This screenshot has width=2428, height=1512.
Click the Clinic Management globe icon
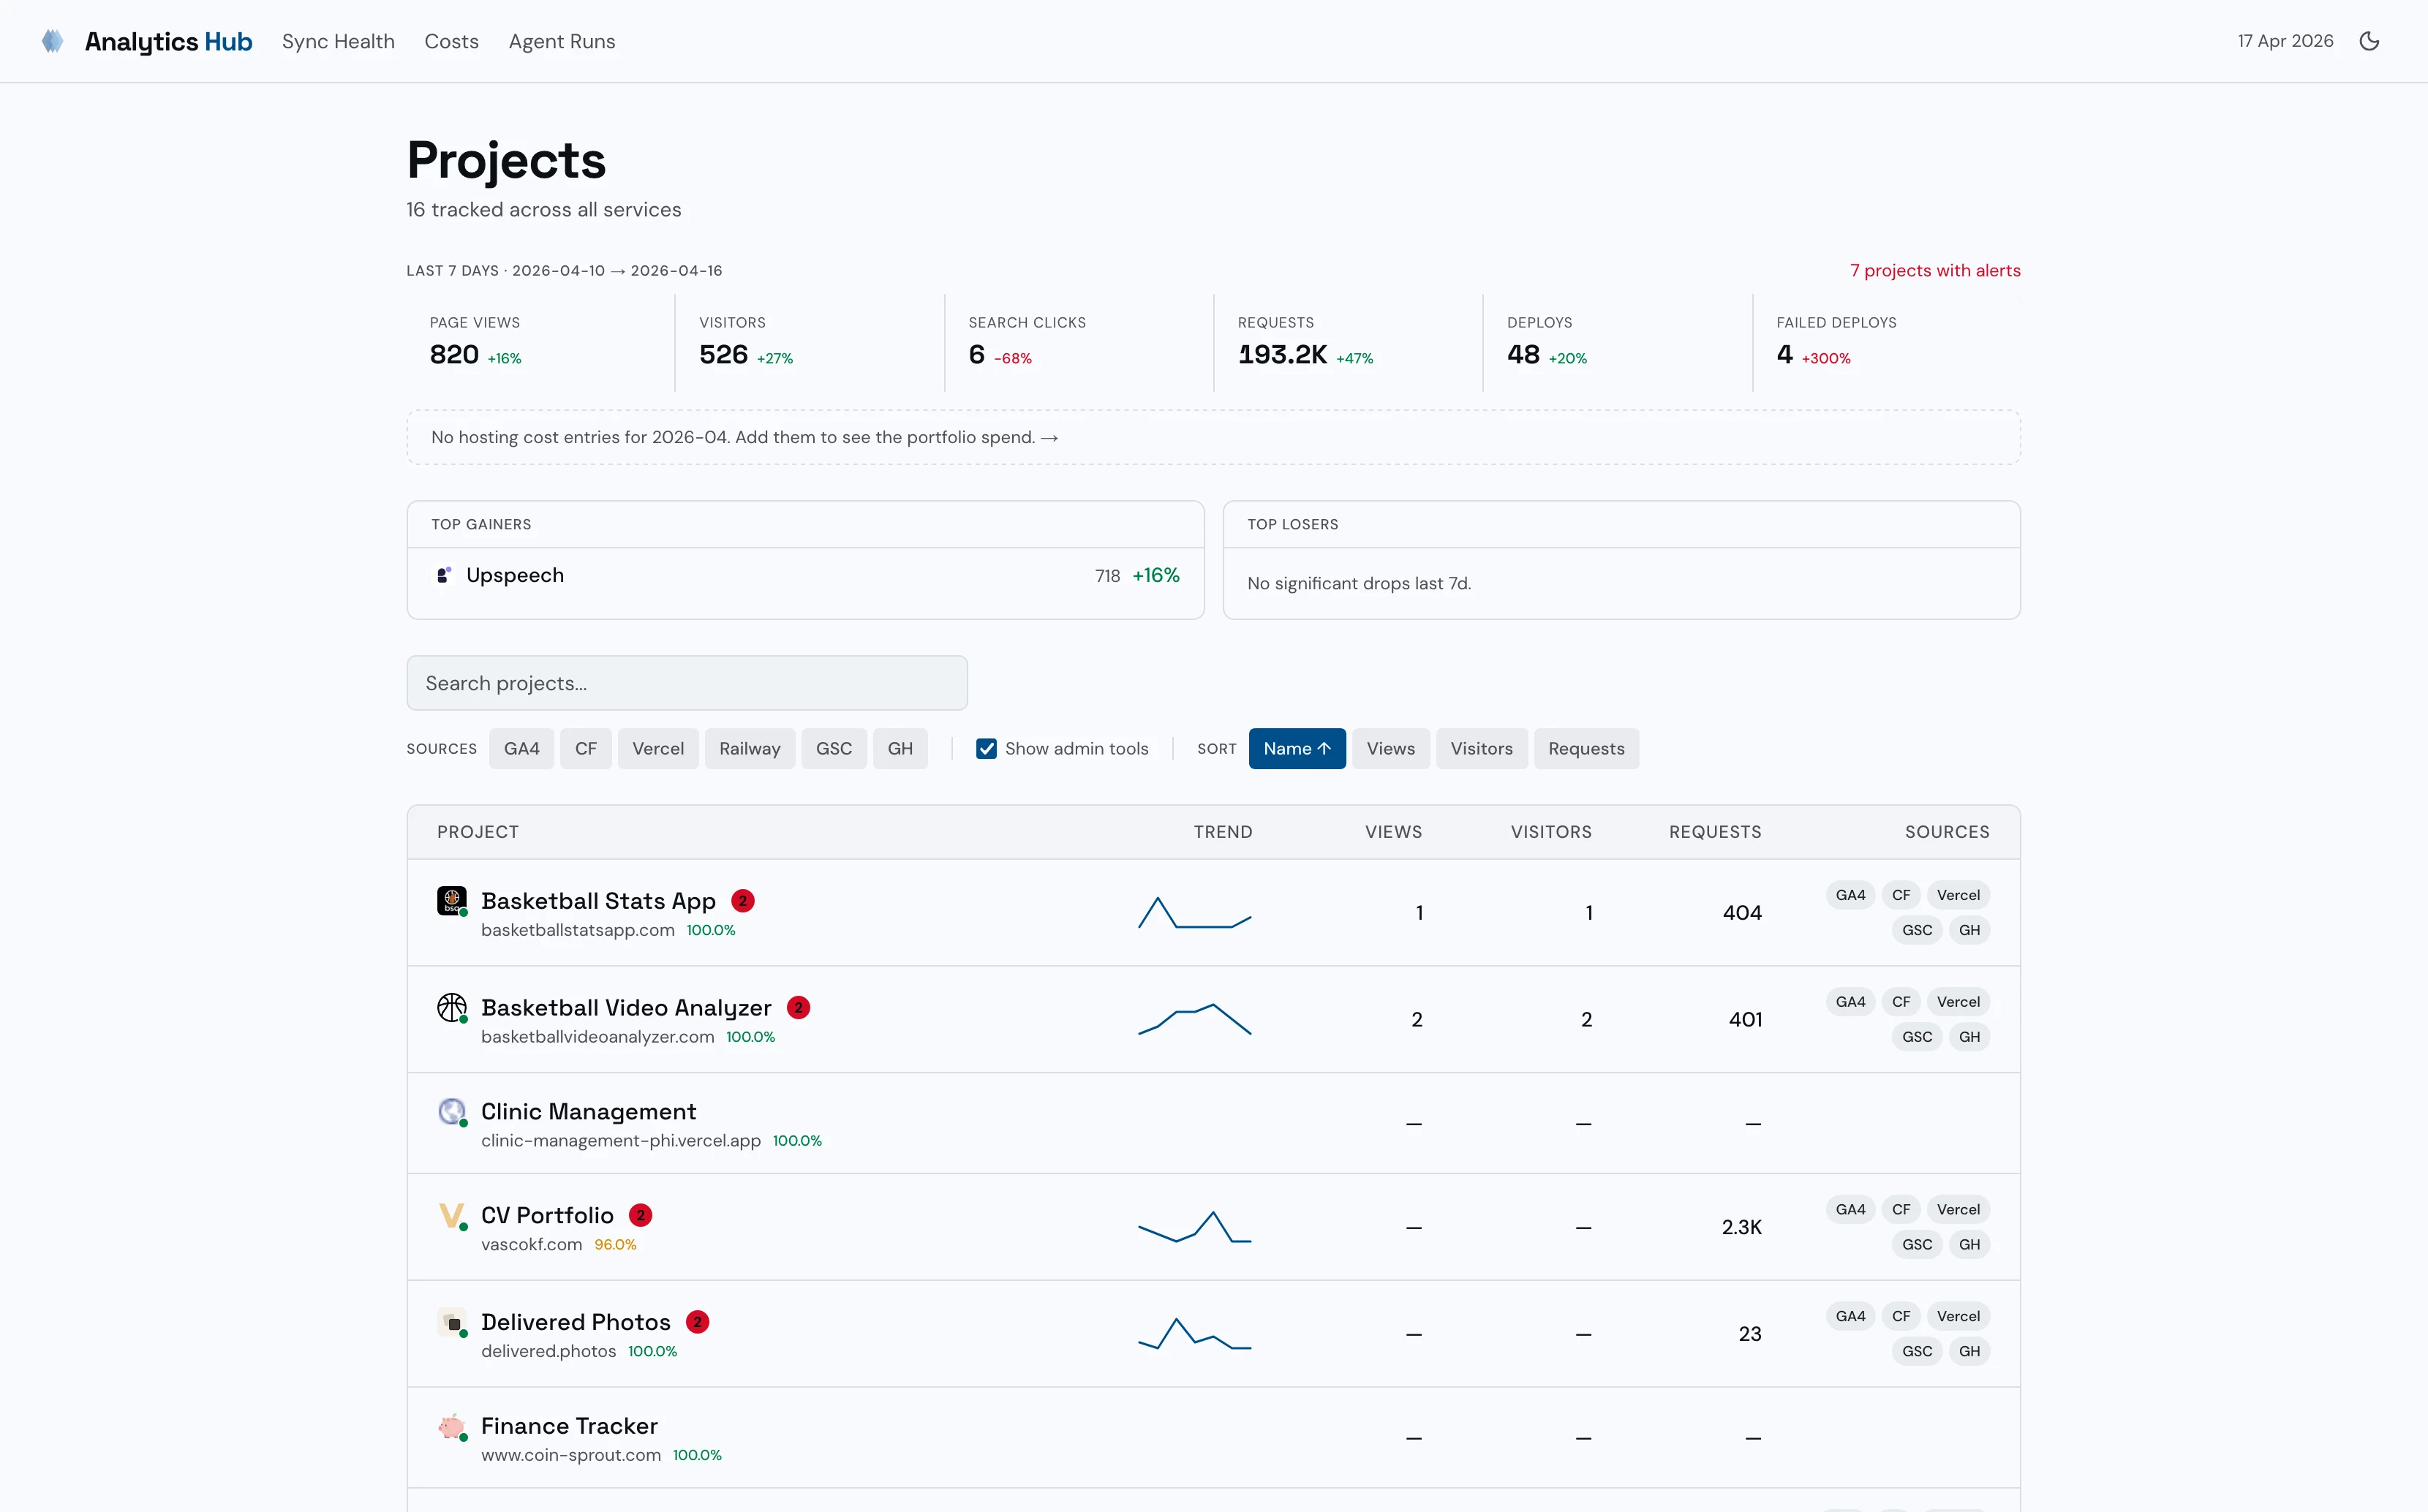click(x=452, y=1111)
